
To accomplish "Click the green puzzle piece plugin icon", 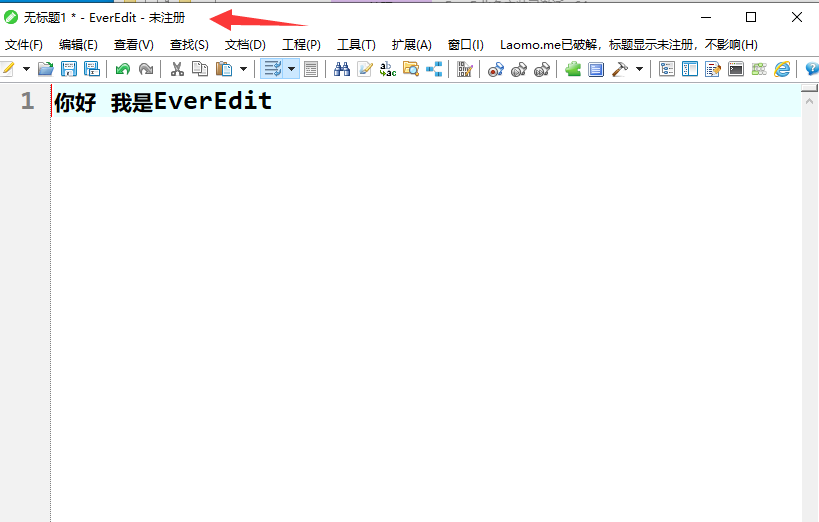I will click(573, 69).
